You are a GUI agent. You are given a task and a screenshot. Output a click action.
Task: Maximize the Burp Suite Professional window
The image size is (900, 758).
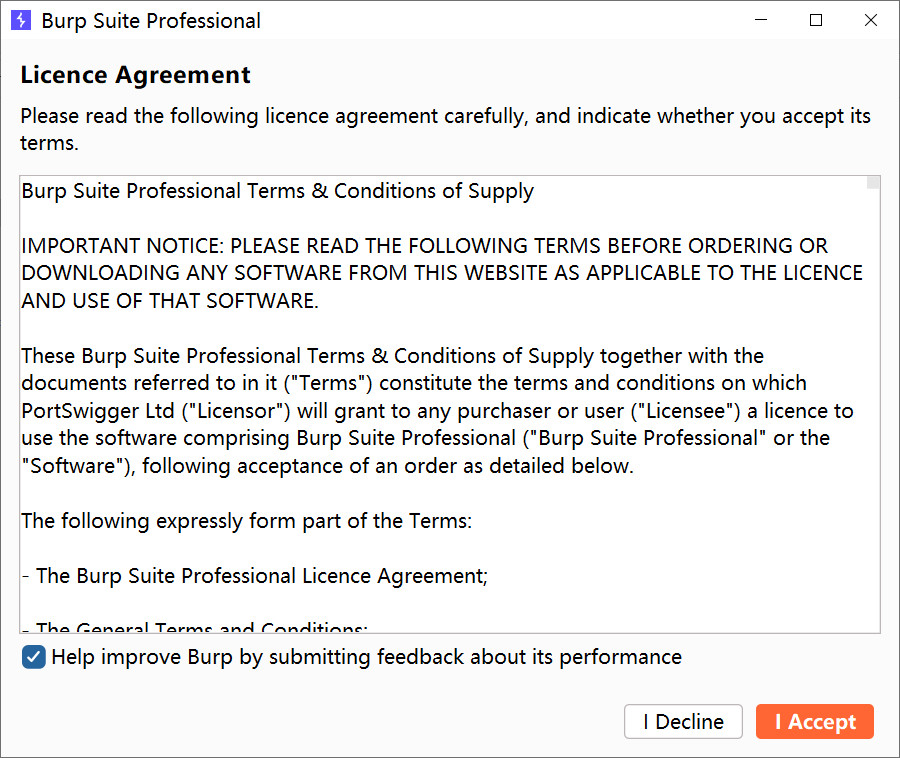click(816, 20)
